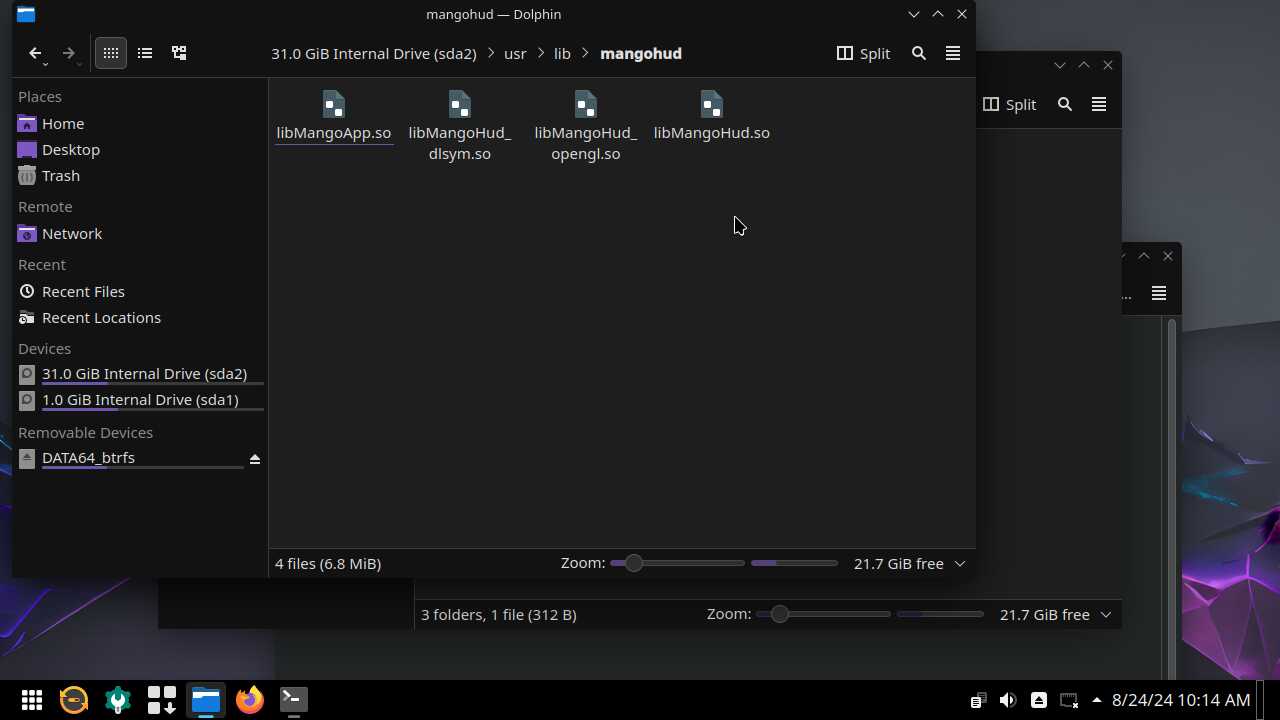This screenshot has height=720, width=1280.
Task: Launch Firefox from the taskbar
Action: (250, 700)
